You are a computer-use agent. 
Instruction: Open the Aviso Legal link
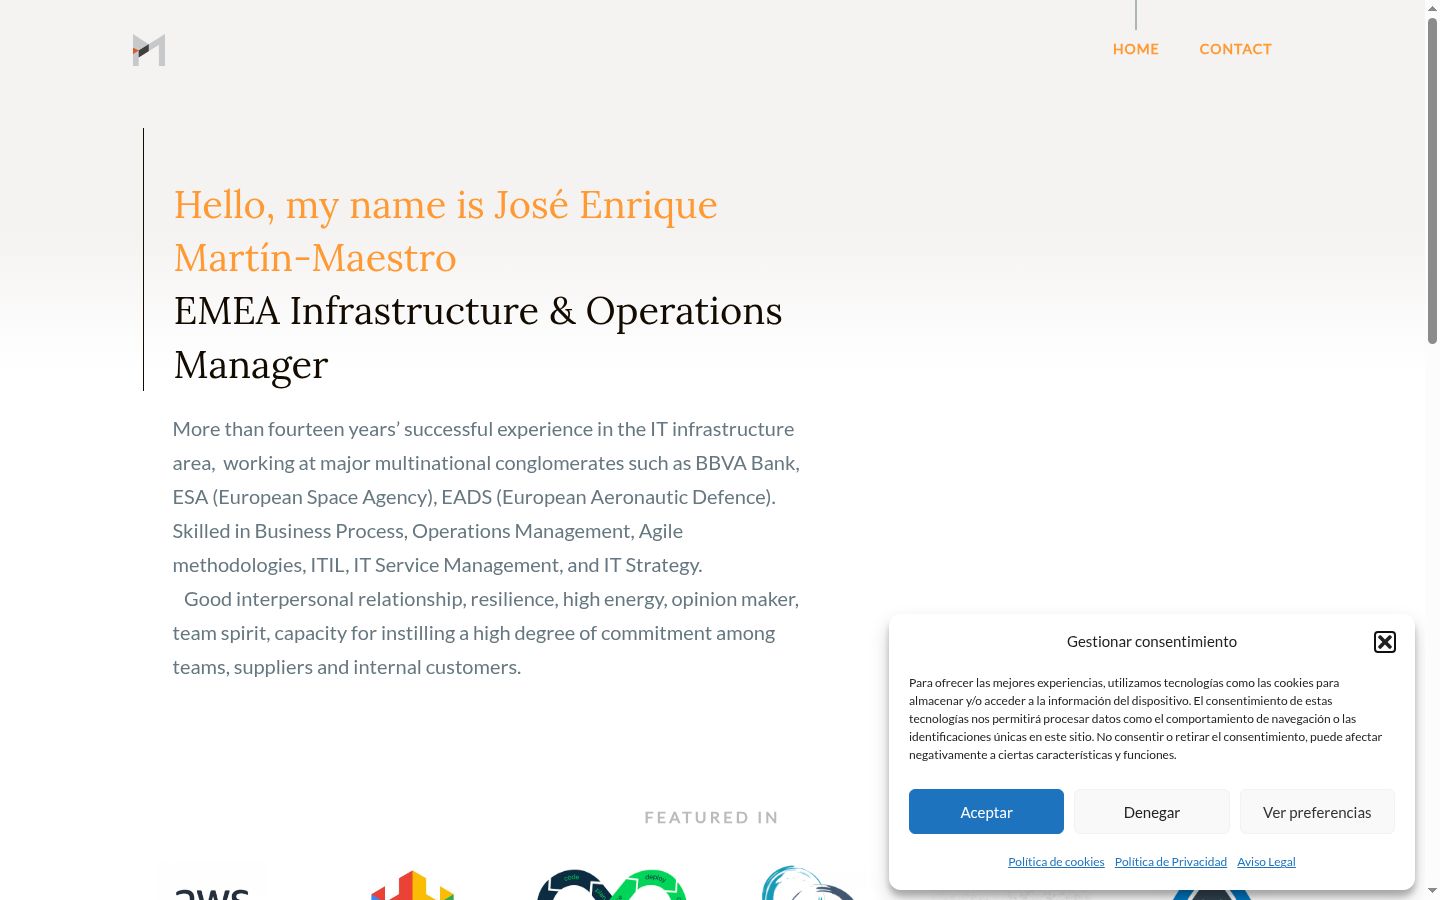(x=1266, y=862)
